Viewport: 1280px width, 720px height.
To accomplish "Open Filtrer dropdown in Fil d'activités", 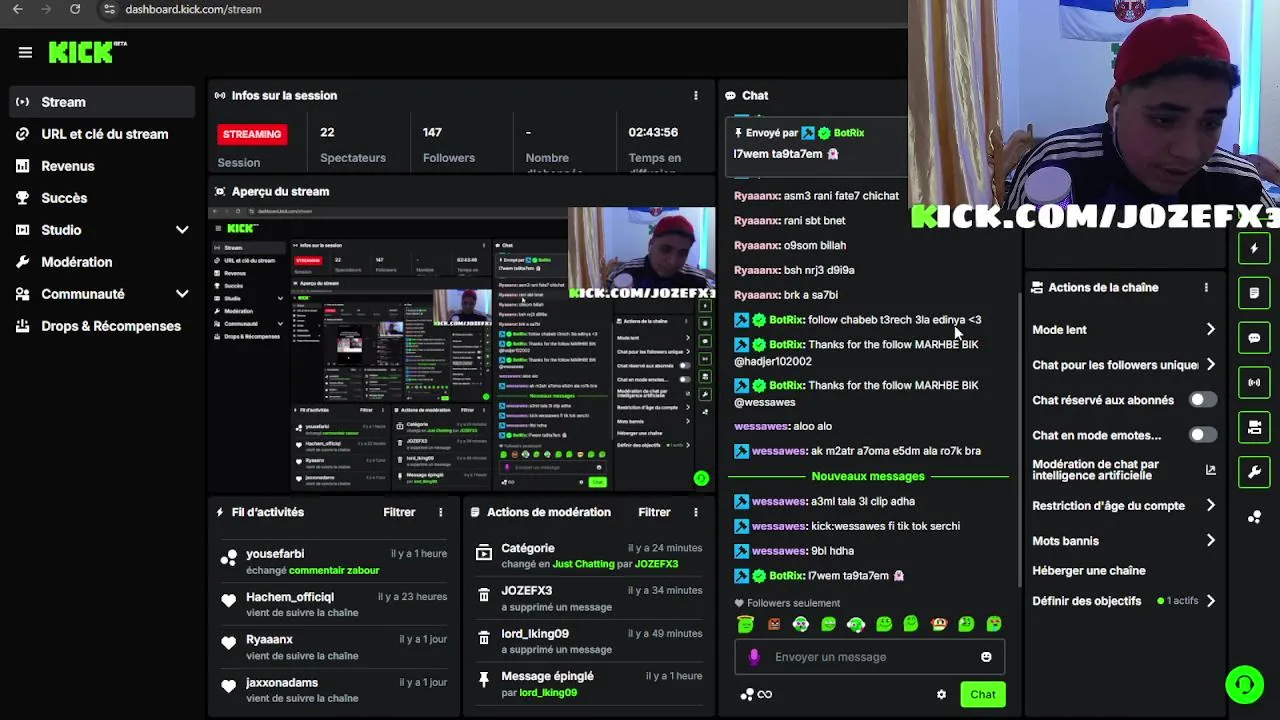I will click(x=399, y=512).
